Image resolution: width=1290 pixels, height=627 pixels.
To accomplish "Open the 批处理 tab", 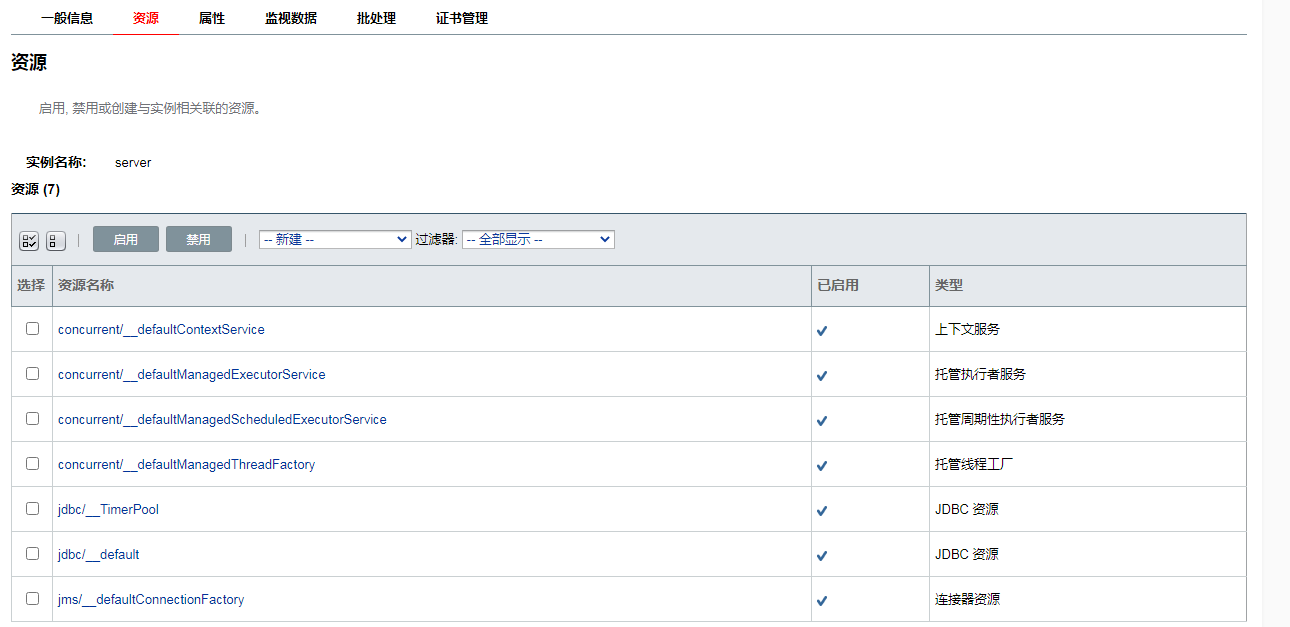I will [x=376, y=18].
